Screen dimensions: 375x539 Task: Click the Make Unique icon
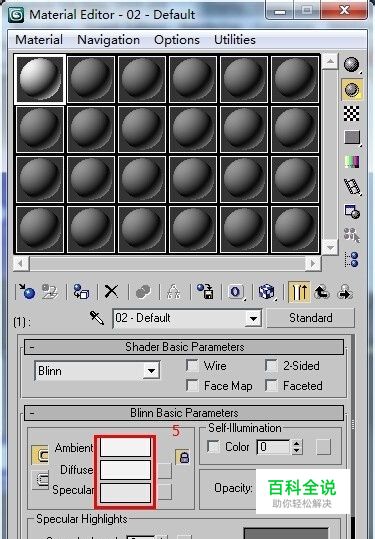point(174,292)
